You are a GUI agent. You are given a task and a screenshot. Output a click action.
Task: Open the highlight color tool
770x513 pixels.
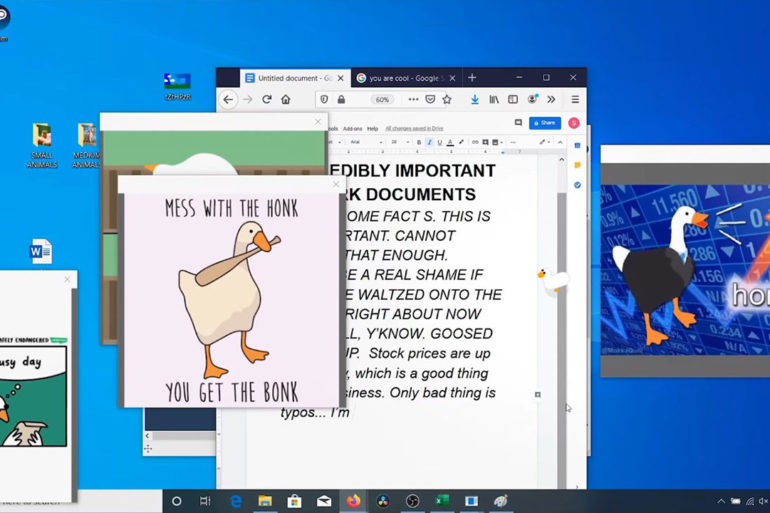click(x=461, y=142)
